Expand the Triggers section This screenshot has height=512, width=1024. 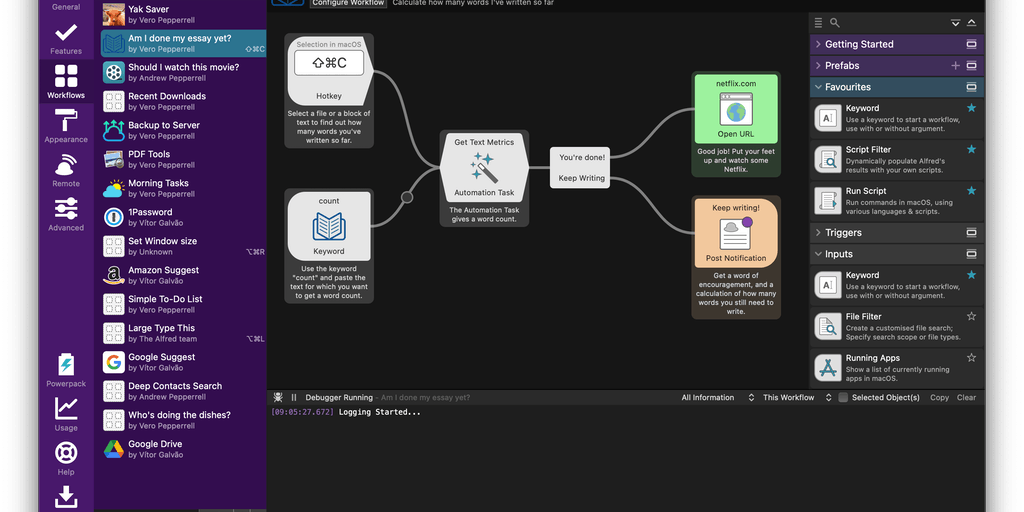843,233
